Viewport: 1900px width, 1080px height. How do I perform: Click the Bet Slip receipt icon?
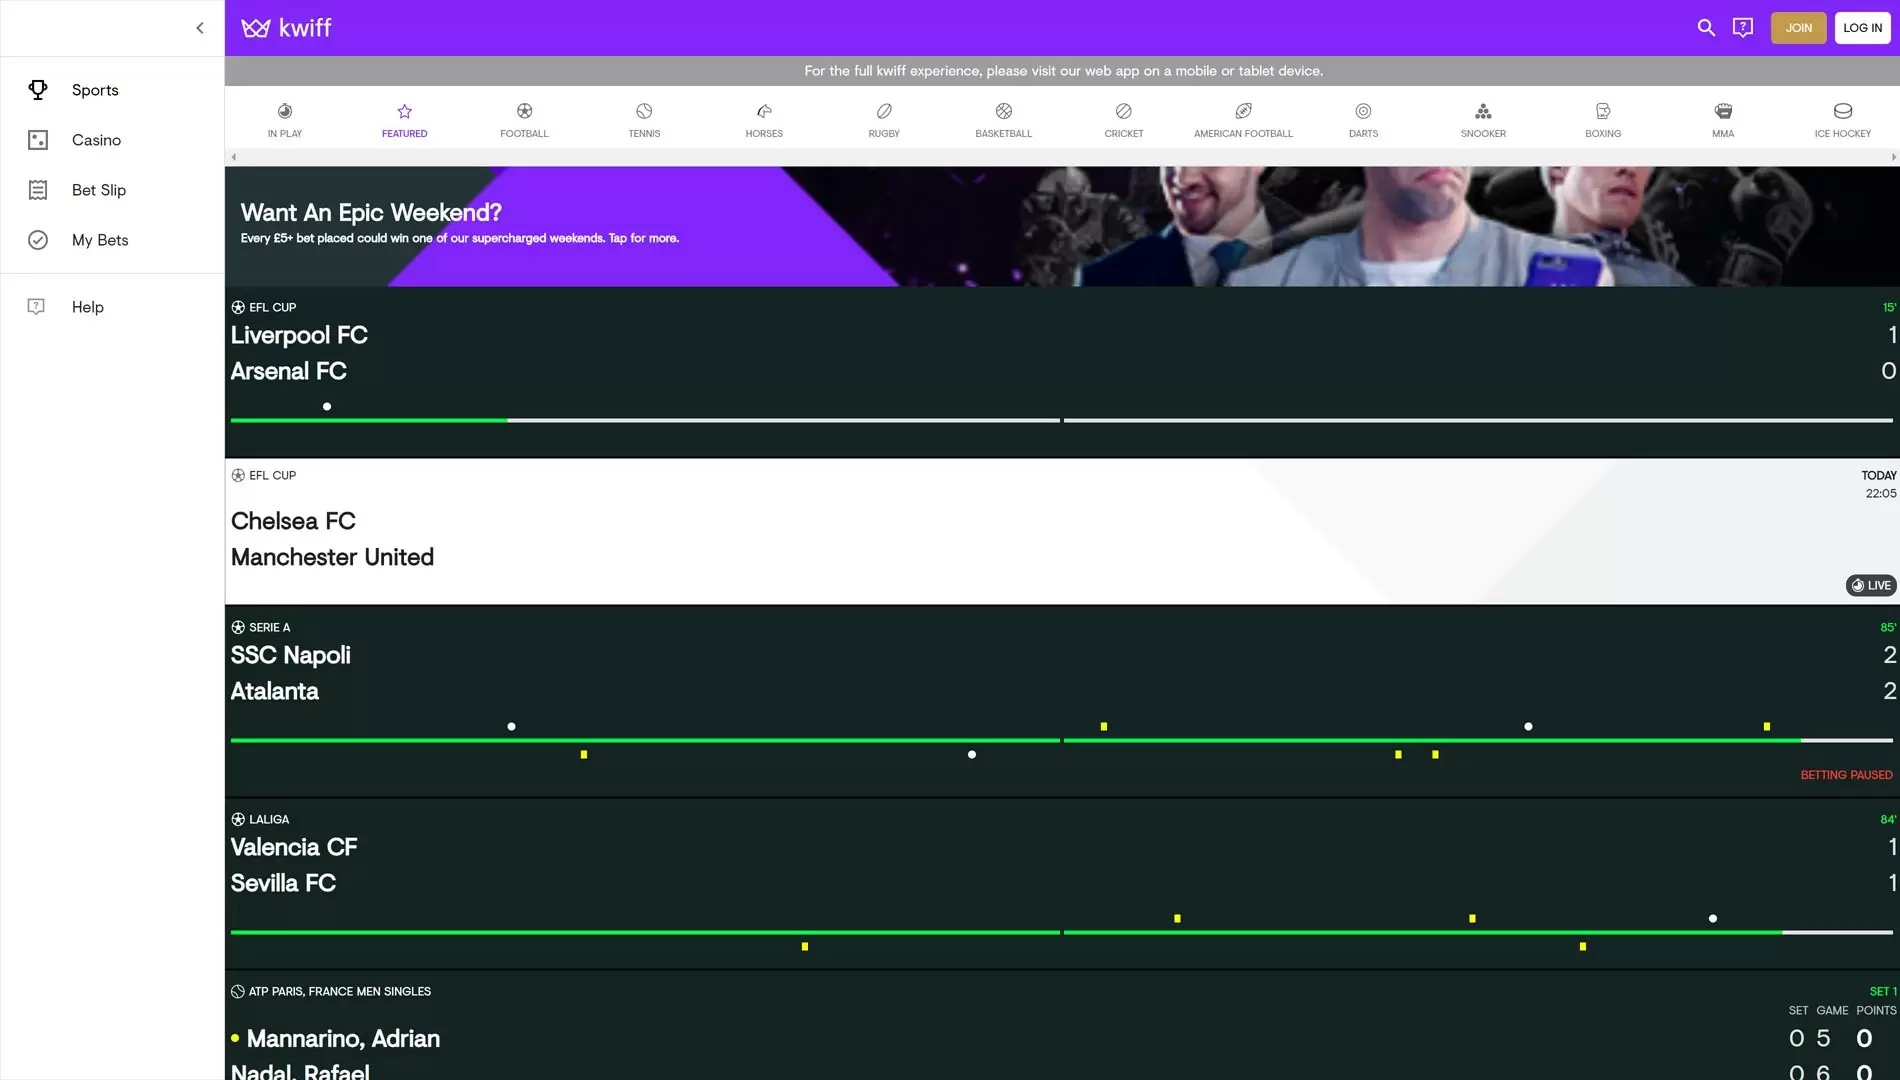pos(38,190)
